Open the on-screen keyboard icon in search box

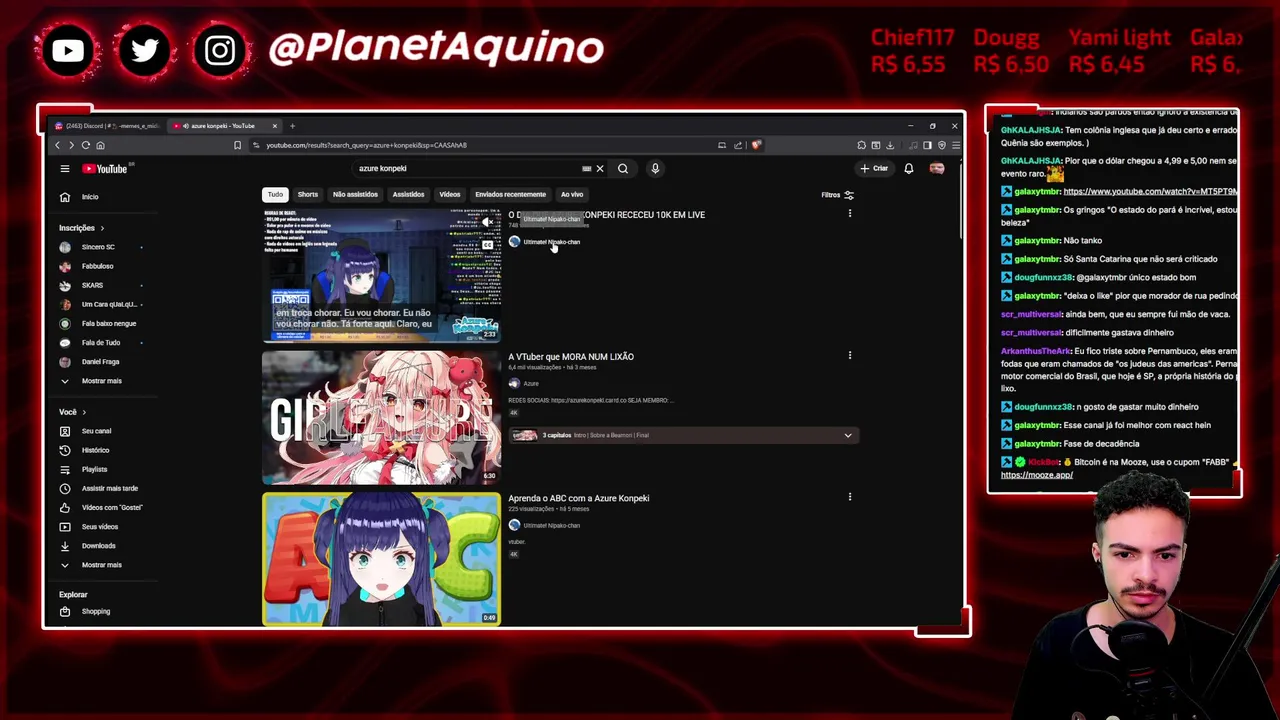point(587,169)
